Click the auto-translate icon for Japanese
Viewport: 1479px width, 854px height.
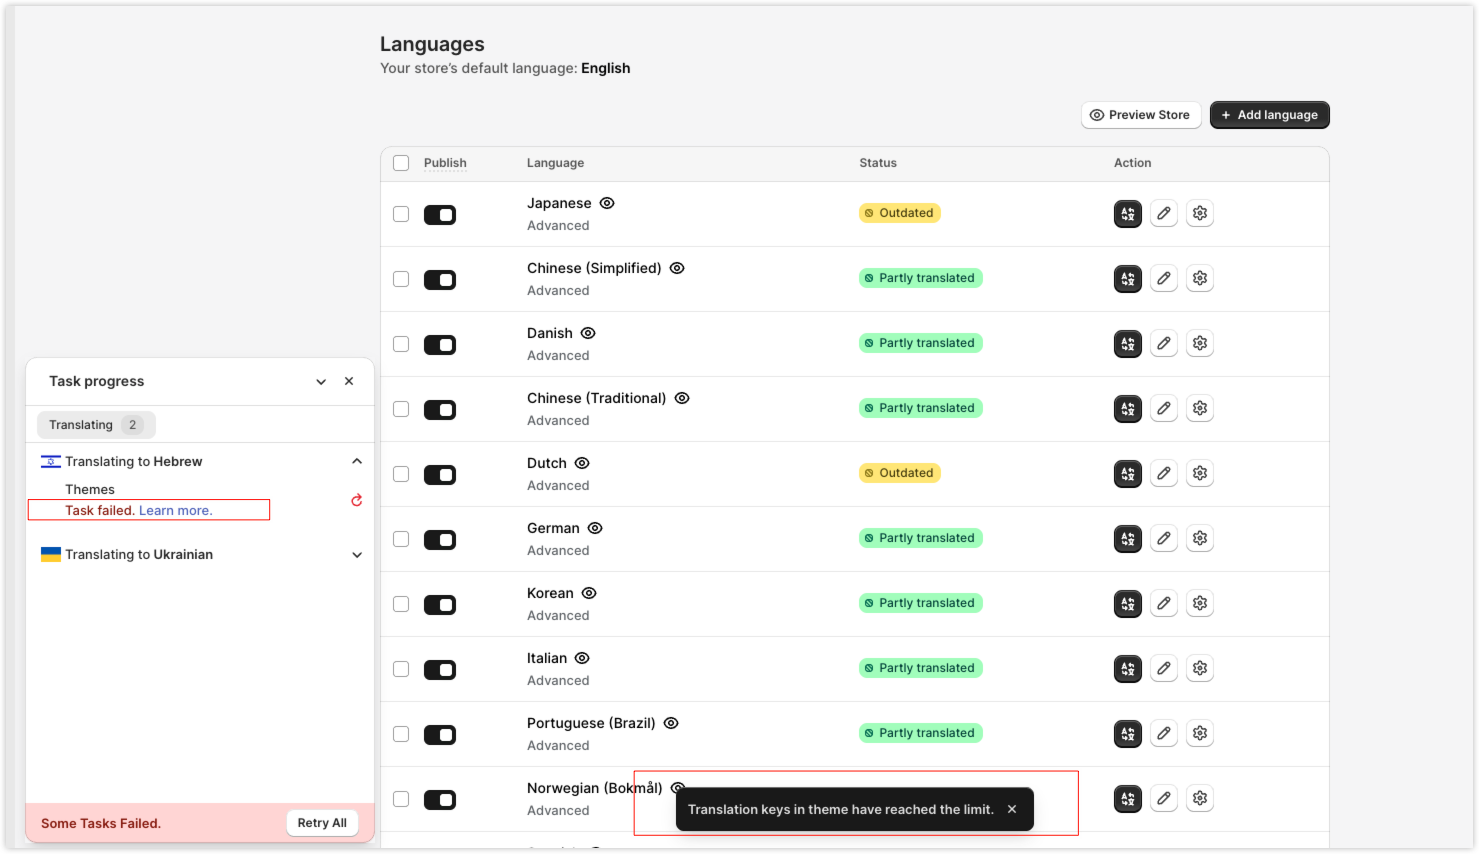coord(1128,214)
